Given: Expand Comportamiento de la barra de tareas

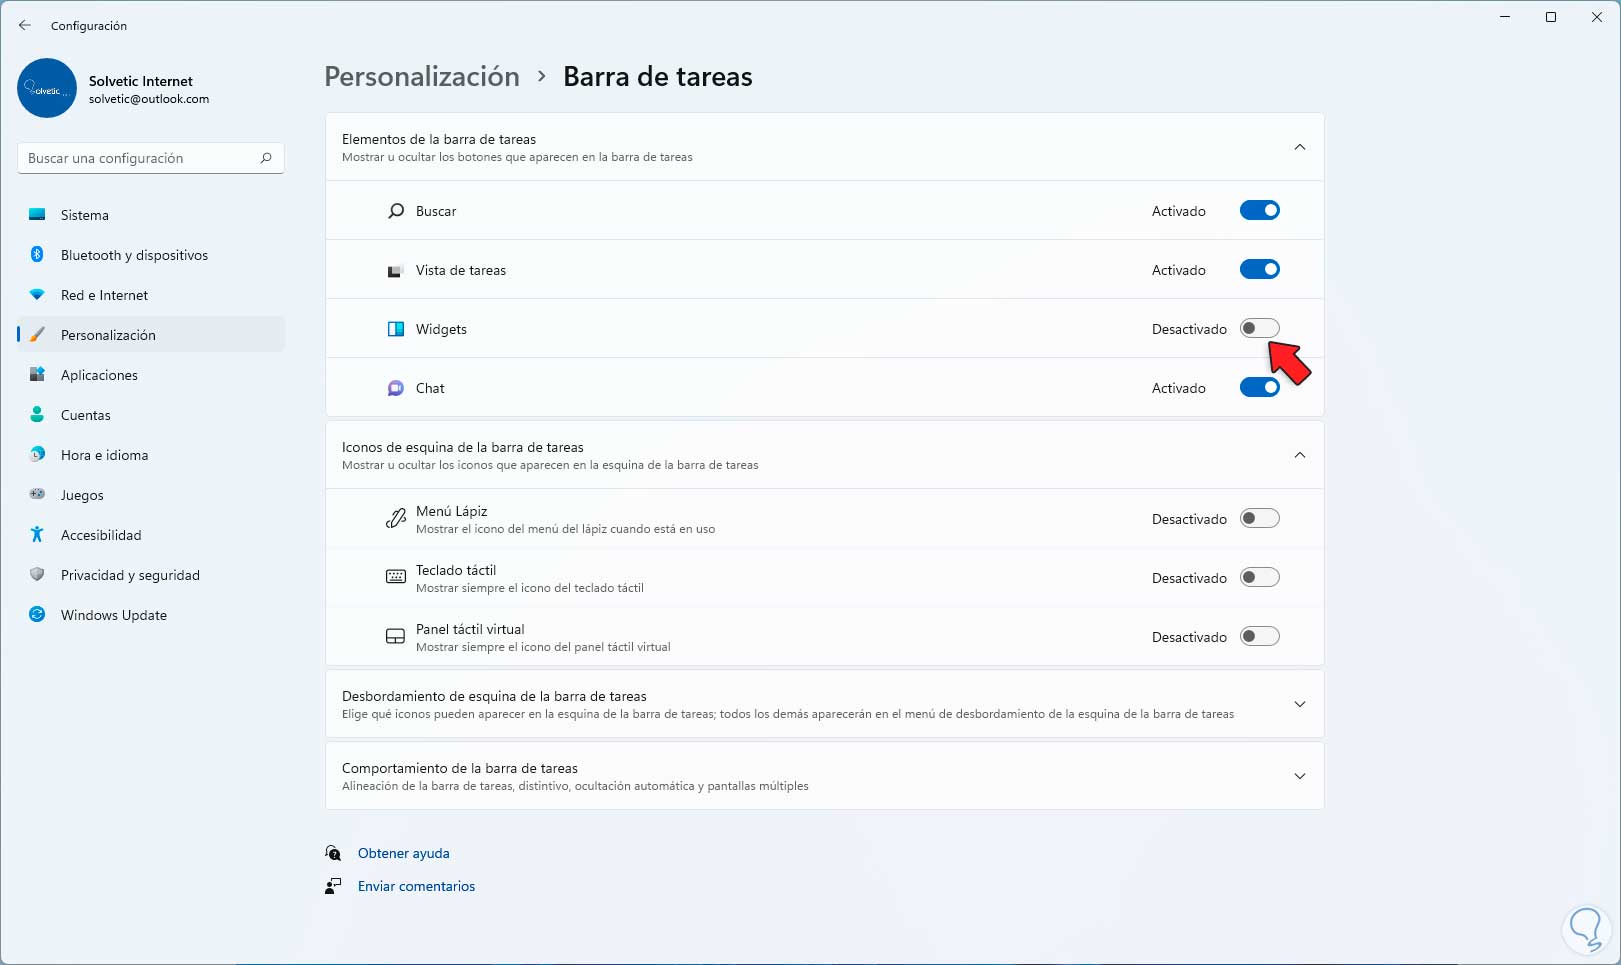Looking at the screenshot, I should (x=1299, y=776).
